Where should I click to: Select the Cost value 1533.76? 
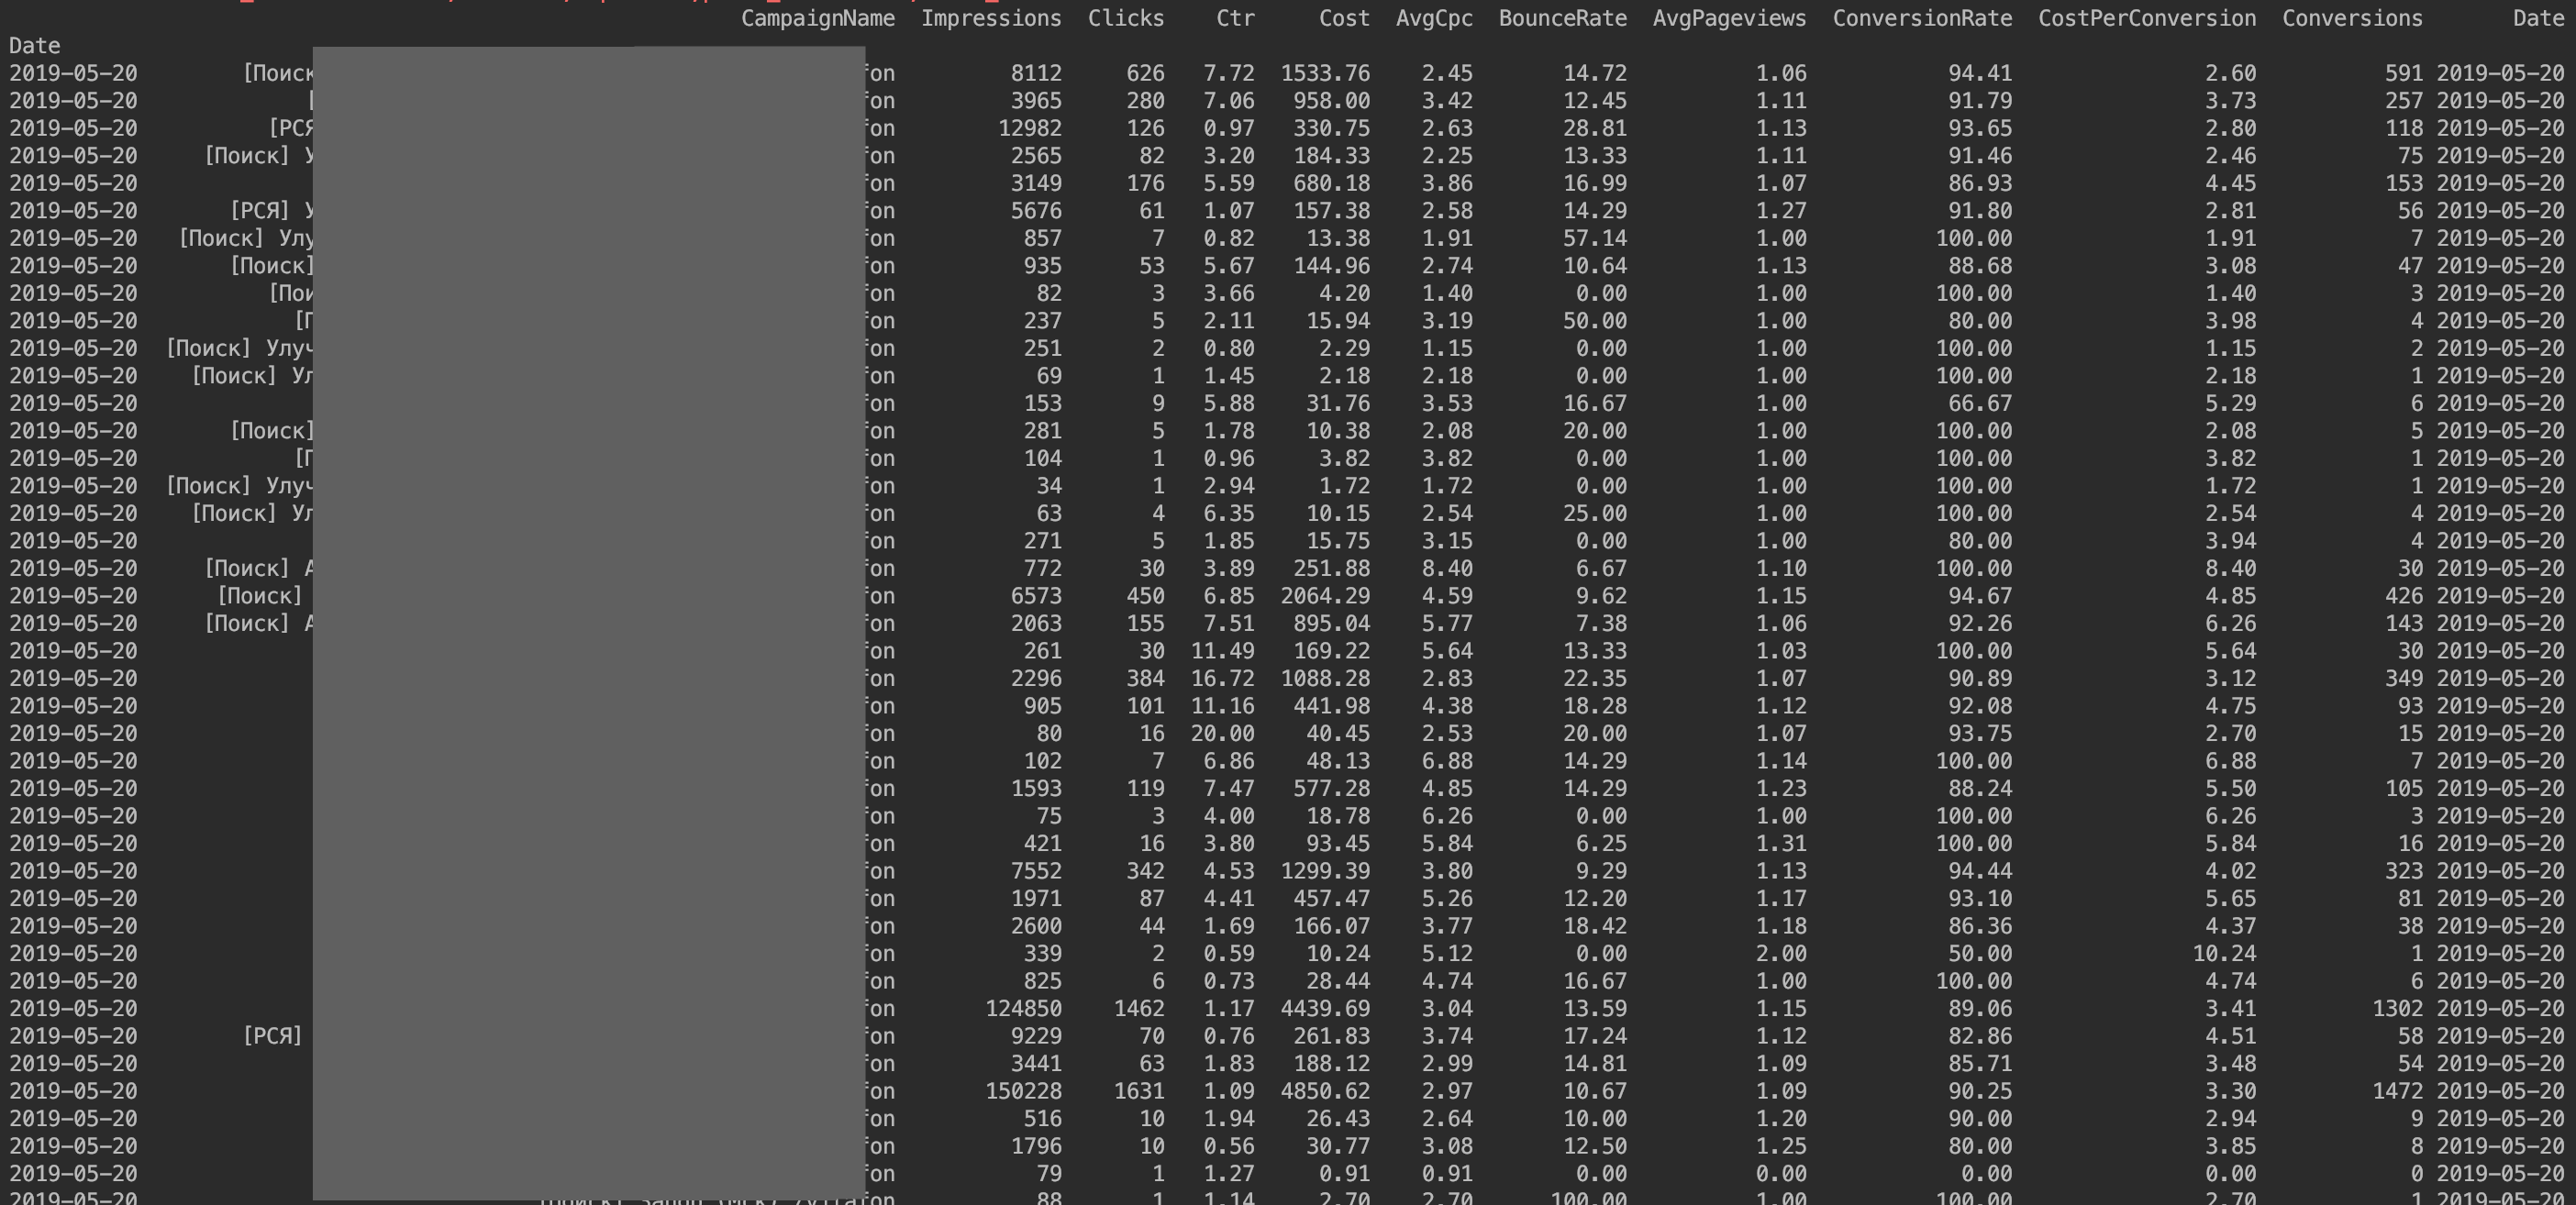pyautogui.click(x=1325, y=73)
